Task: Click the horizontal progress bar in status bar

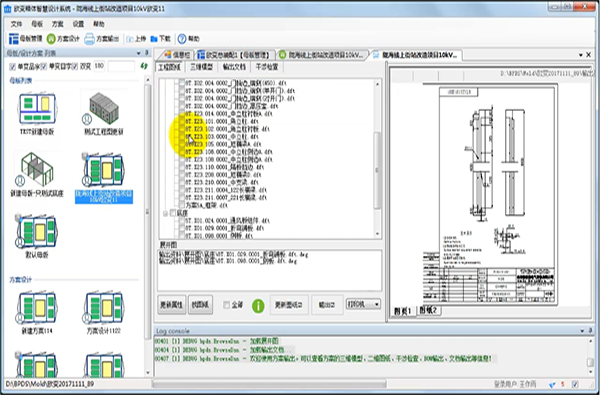Action: point(269,384)
